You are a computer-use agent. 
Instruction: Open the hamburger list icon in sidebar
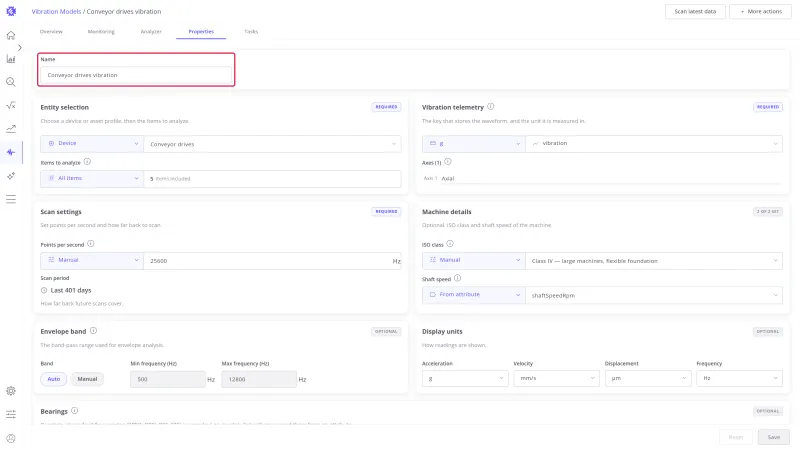11,199
